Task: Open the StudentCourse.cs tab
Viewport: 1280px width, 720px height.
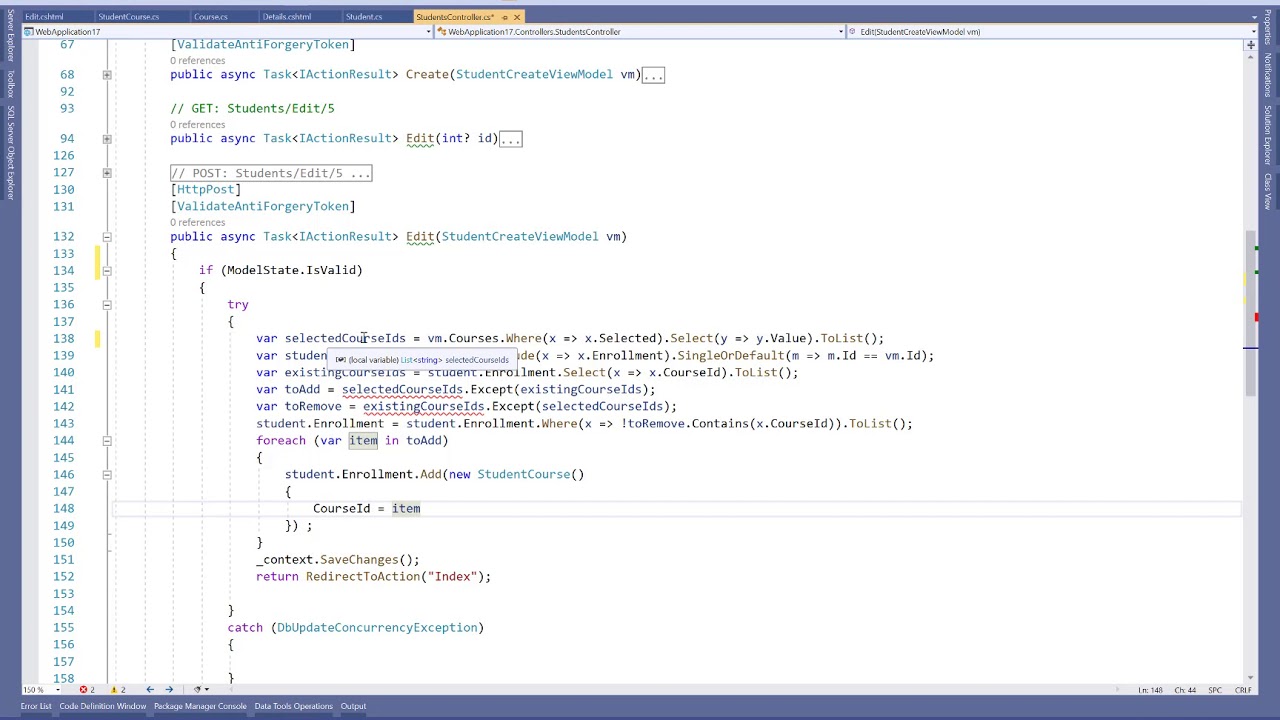Action: coord(128,17)
